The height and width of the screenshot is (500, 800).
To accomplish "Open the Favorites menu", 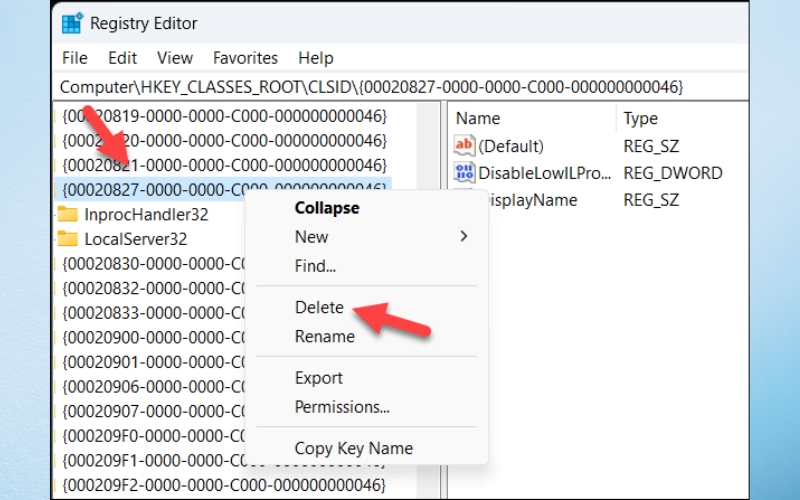I will tap(245, 58).
